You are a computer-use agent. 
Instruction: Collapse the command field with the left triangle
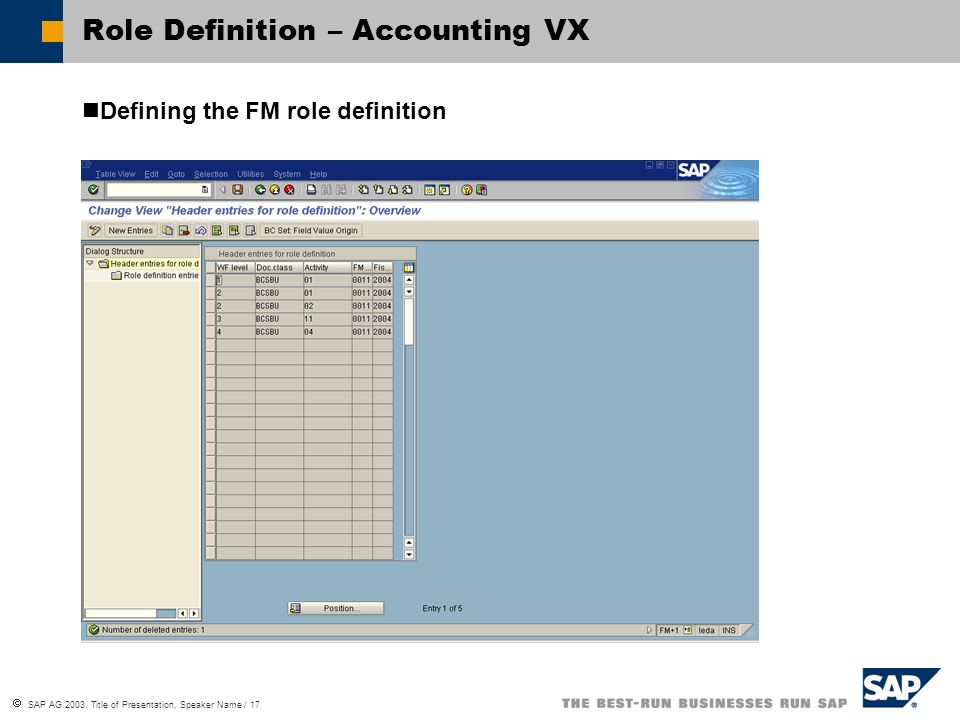[223, 190]
